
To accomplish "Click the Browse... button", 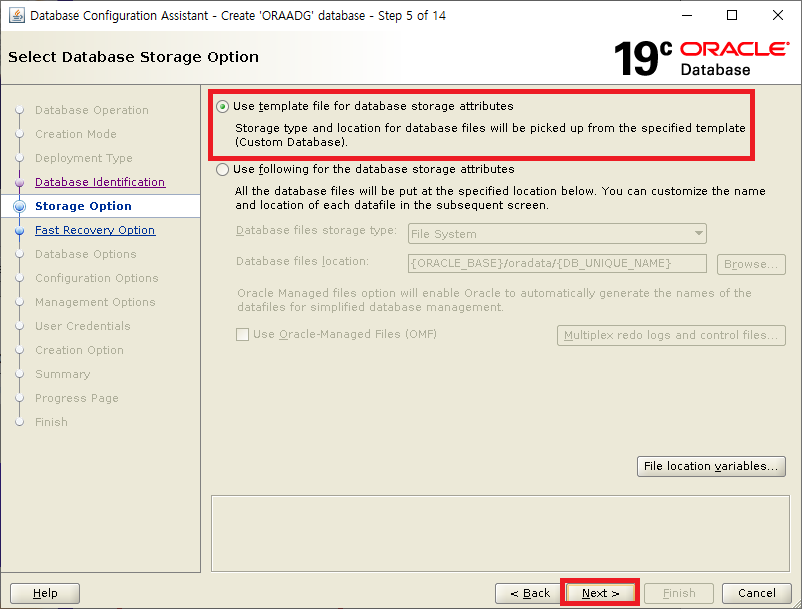I will click(x=751, y=264).
